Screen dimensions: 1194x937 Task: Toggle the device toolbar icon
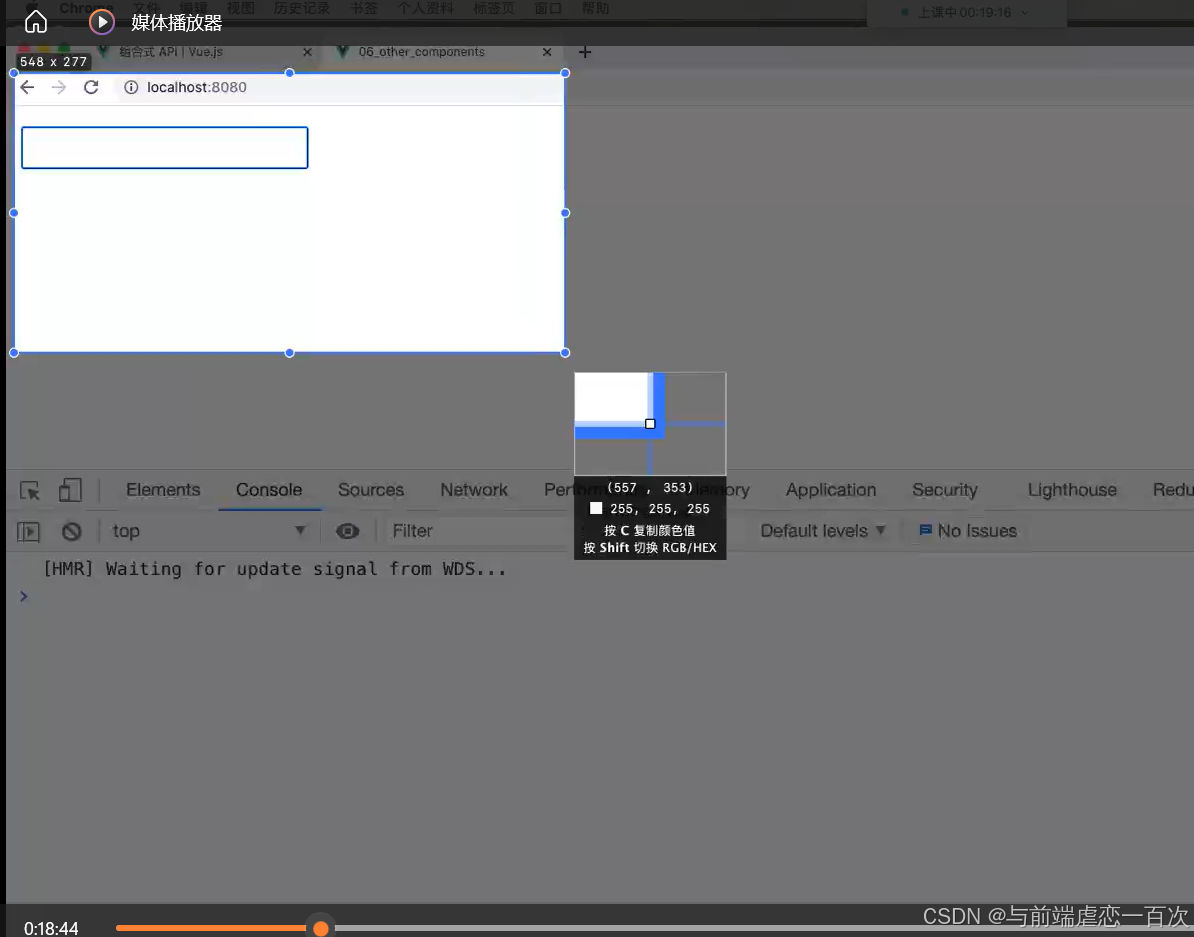click(x=70, y=490)
